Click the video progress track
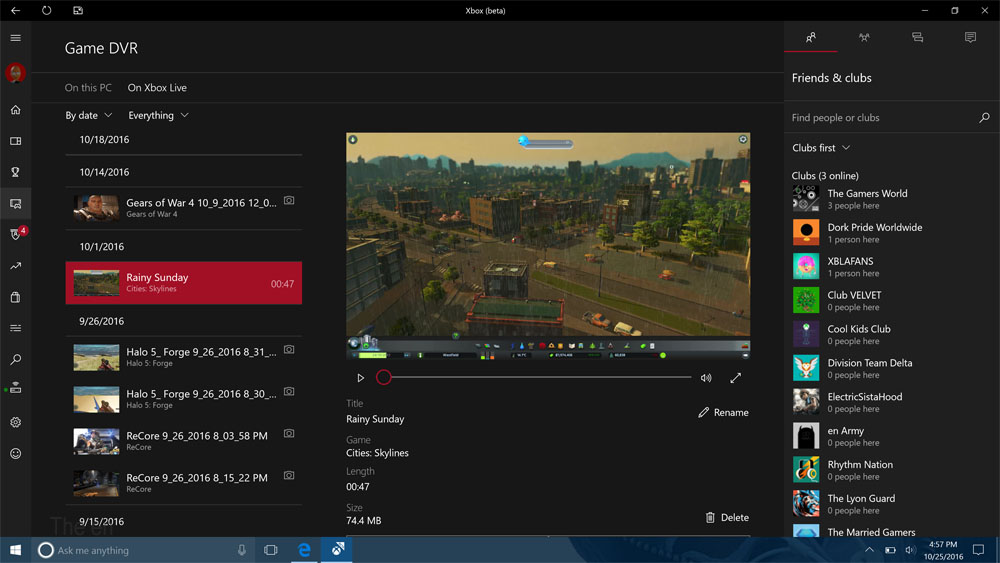 [x=541, y=377]
